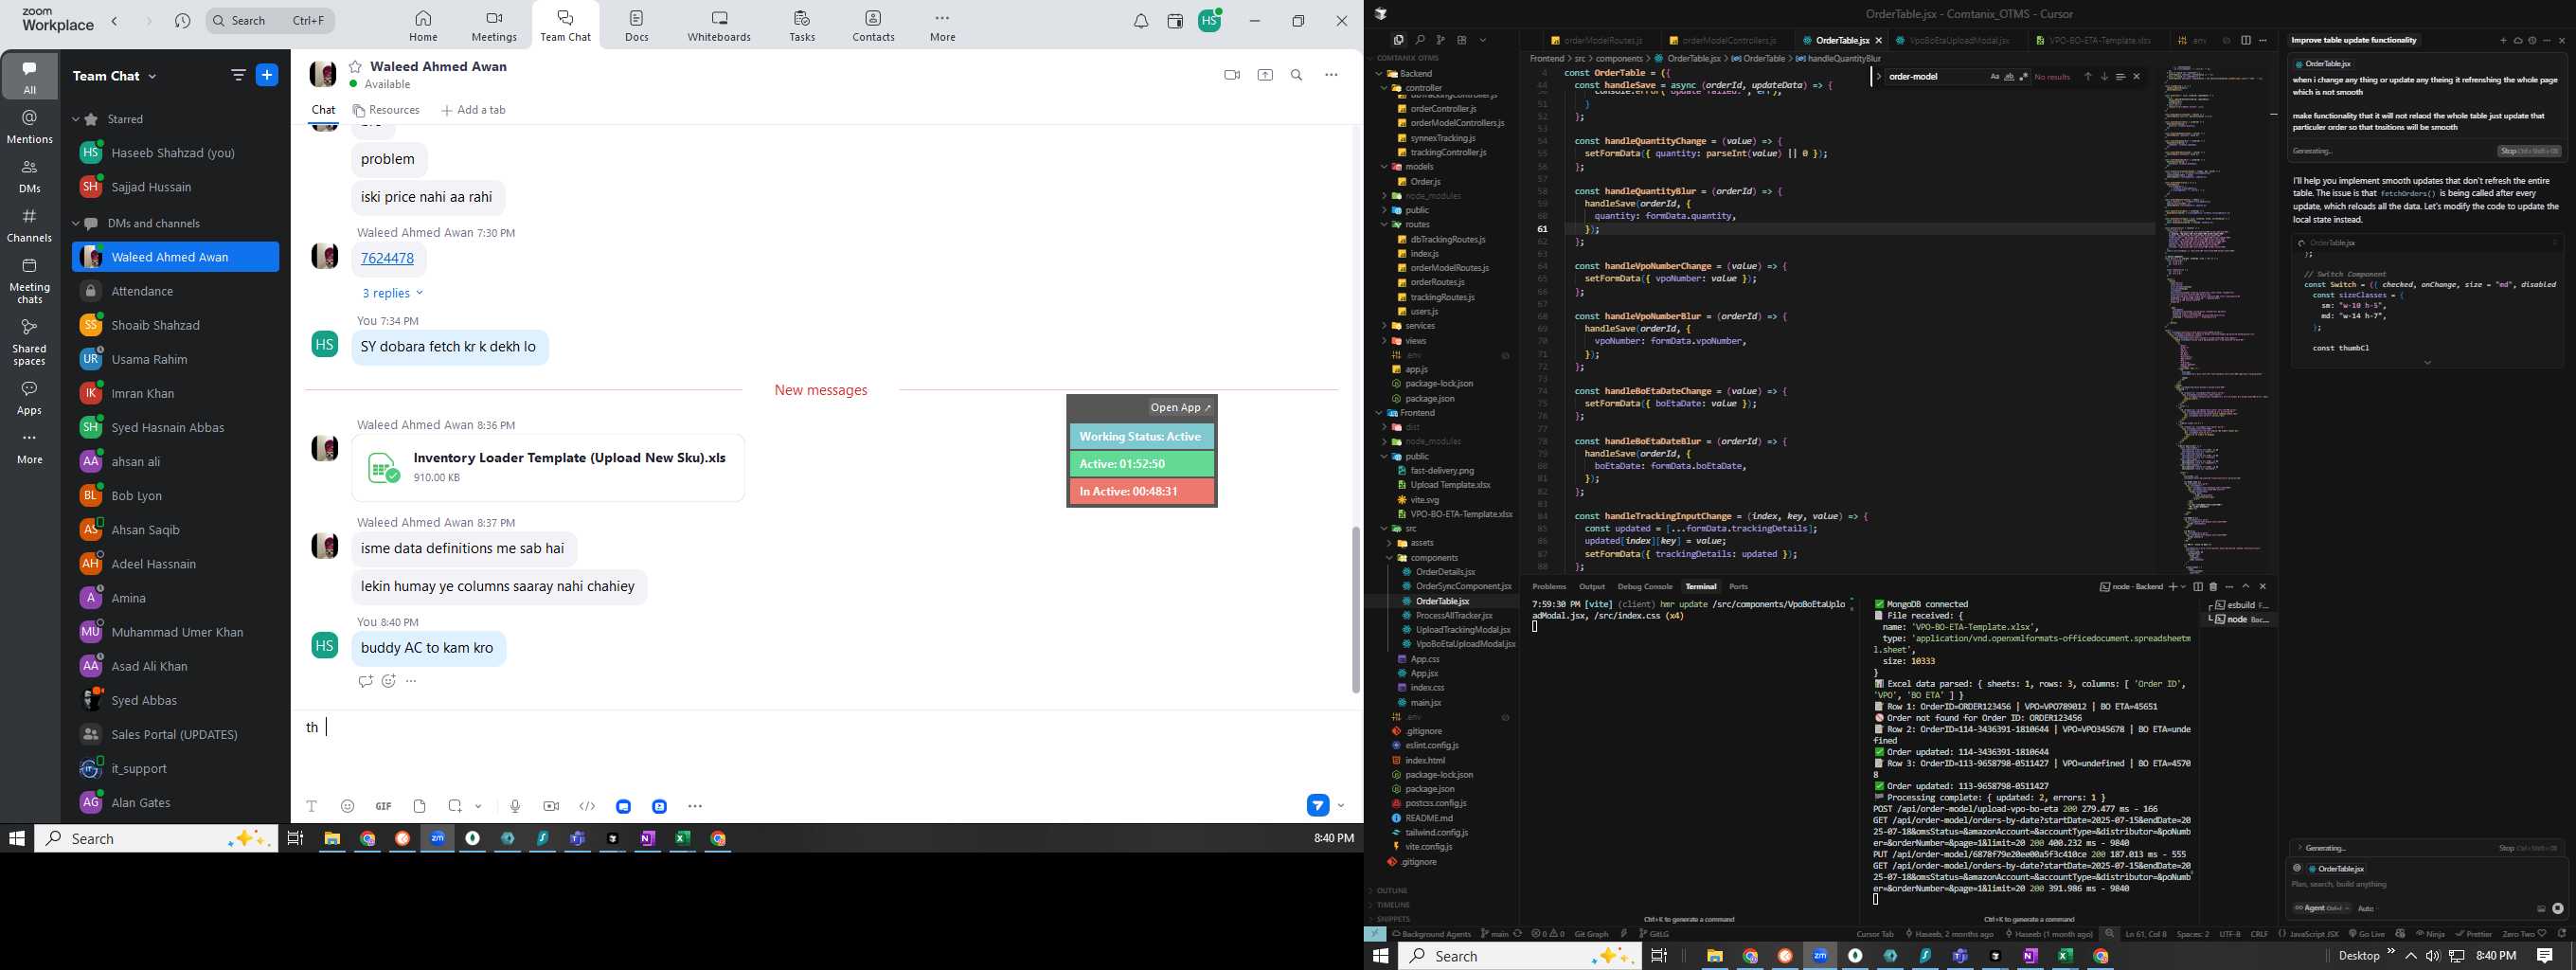Image resolution: width=2576 pixels, height=970 pixels.
Task: Star the Waleed Ahmed Awan conversation
Action: [355, 67]
